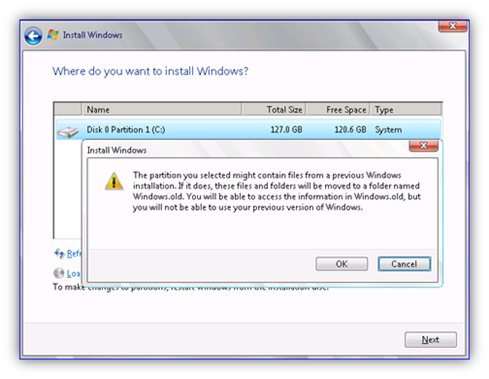Click the 127.0 GB total size value
The image size is (489, 379).
[x=286, y=130]
